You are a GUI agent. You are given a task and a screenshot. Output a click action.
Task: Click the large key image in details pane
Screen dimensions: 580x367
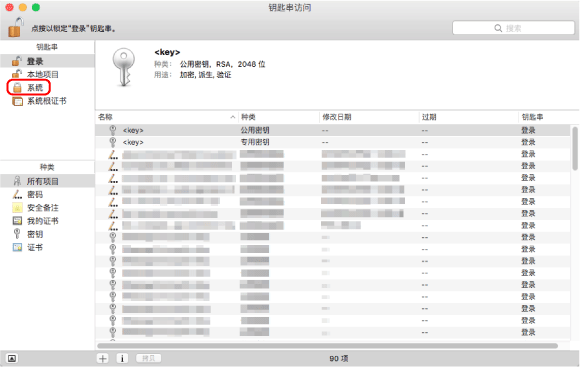click(x=124, y=67)
